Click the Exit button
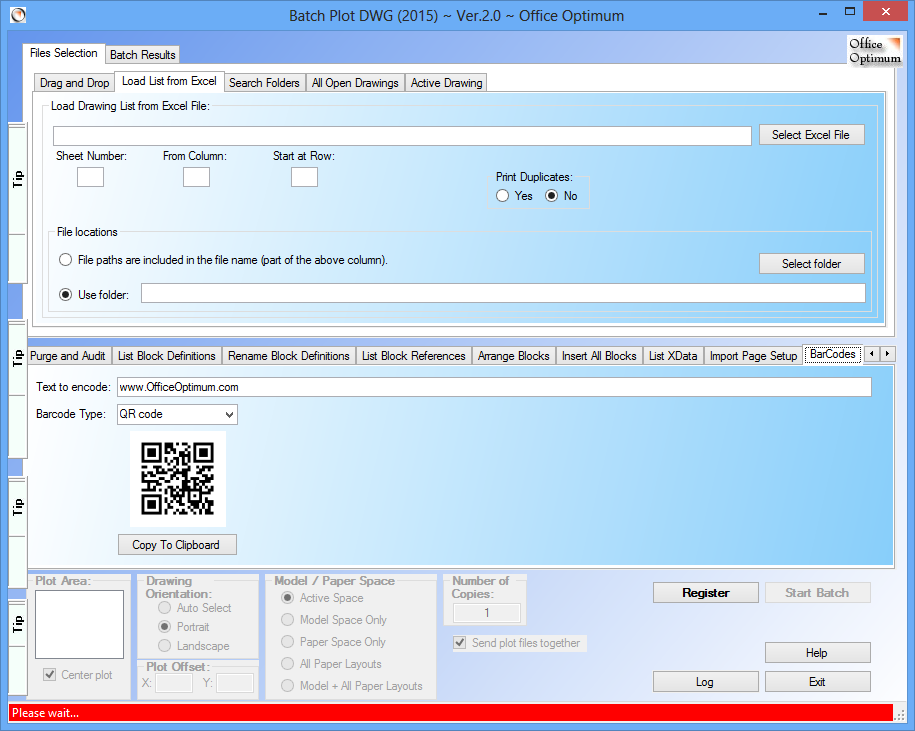Screen dimensions: 915x731 point(817,682)
